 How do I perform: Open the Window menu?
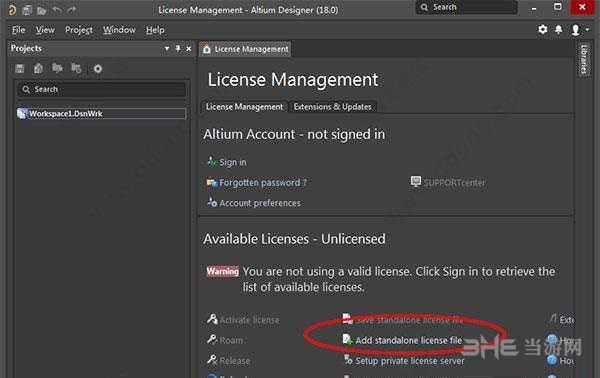coord(119,30)
